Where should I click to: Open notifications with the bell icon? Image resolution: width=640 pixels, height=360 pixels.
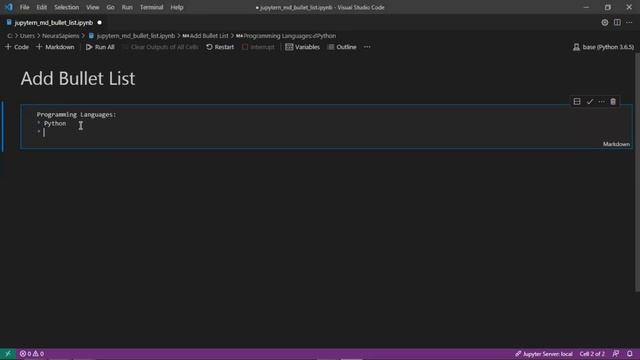pyautogui.click(x=630, y=354)
